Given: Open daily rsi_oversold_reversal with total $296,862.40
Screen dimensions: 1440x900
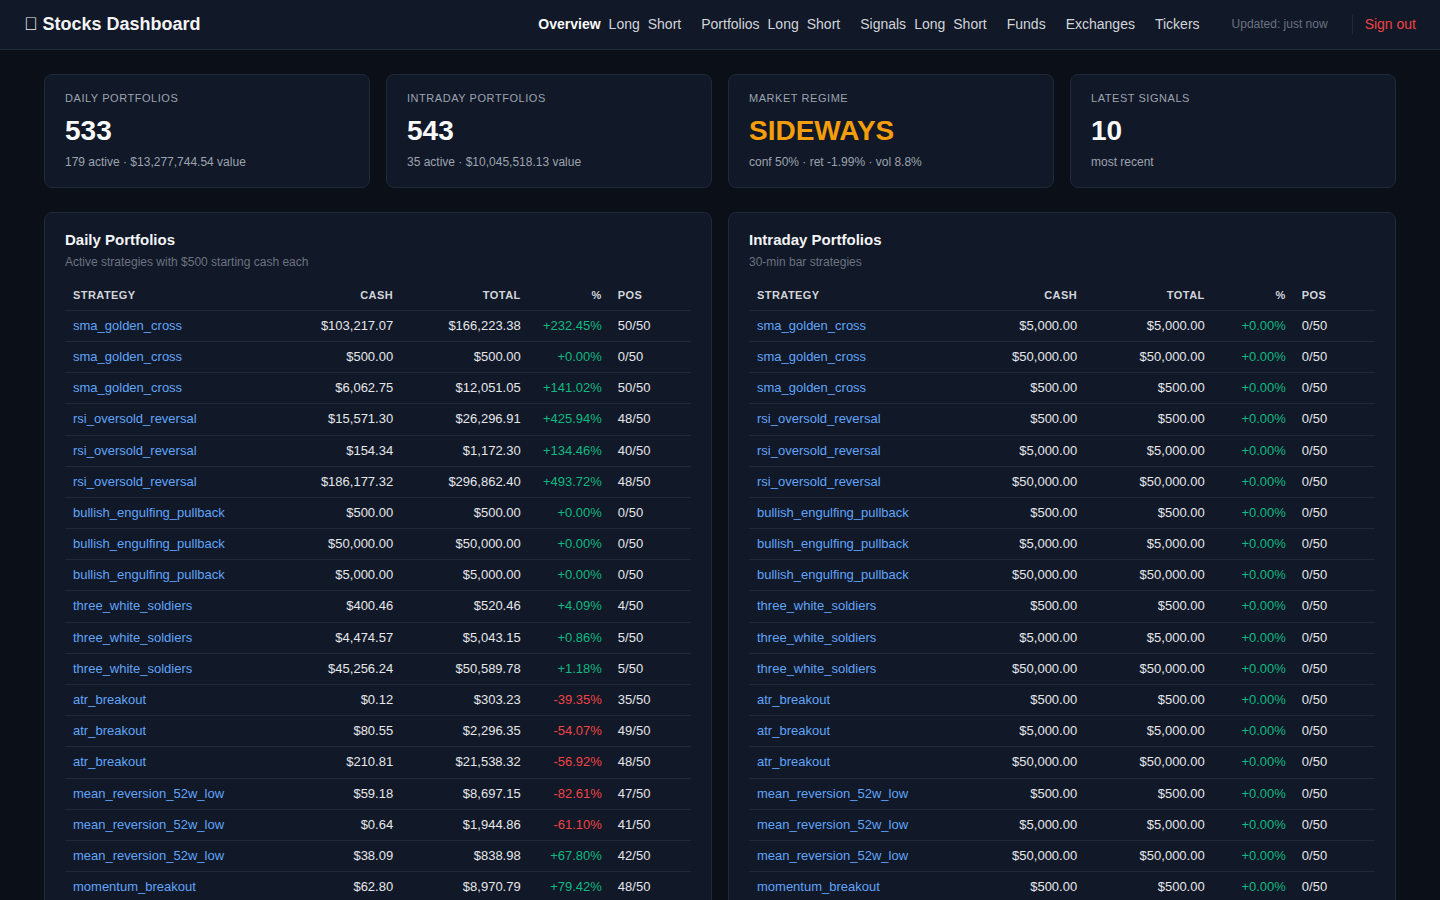Looking at the screenshot, I should pyautogui.click(x=135, y=482).
